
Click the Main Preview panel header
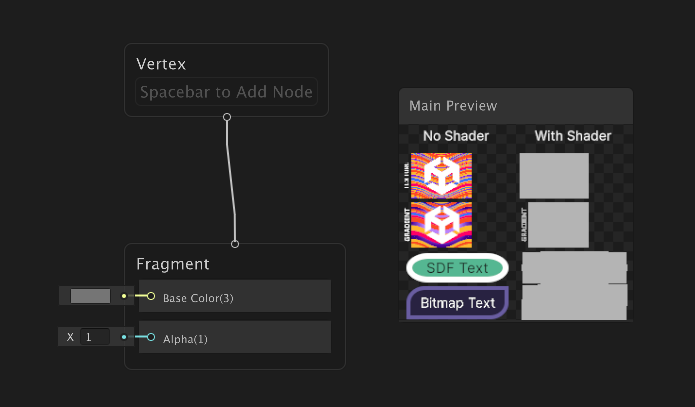(515, 106)
